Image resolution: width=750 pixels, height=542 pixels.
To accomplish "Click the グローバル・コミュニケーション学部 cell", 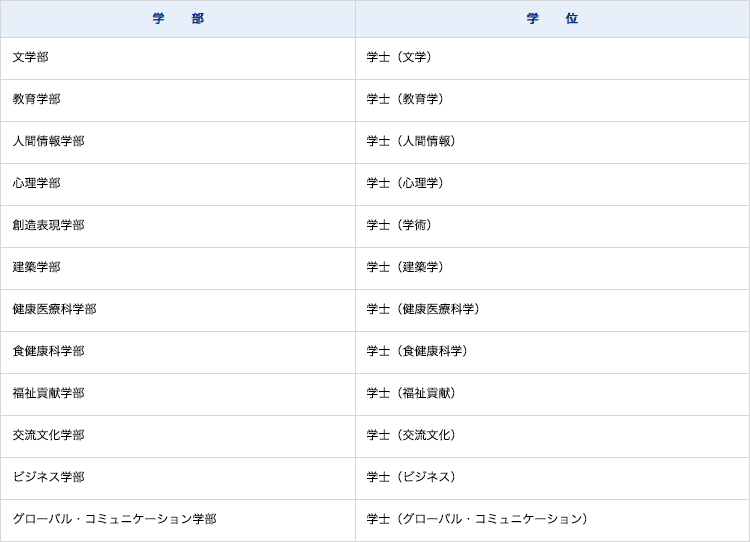I will [115, 520].
